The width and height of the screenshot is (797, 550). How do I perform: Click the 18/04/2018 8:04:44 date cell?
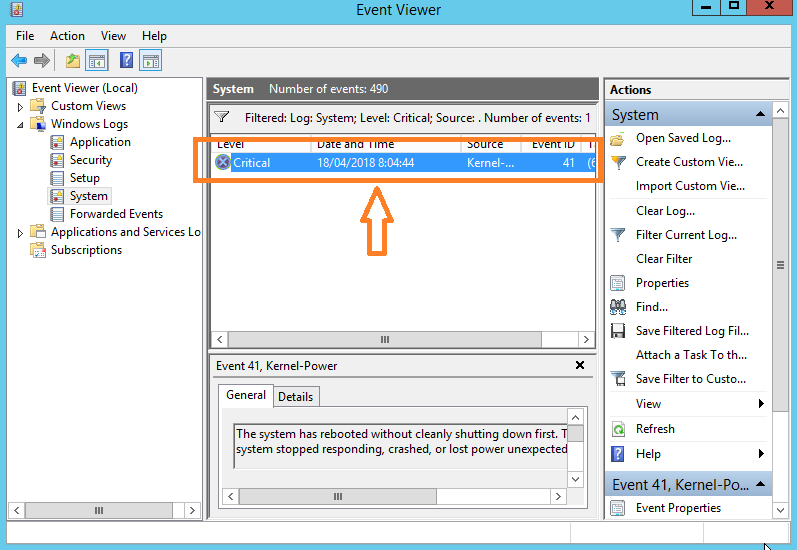(x=365, y=163)
